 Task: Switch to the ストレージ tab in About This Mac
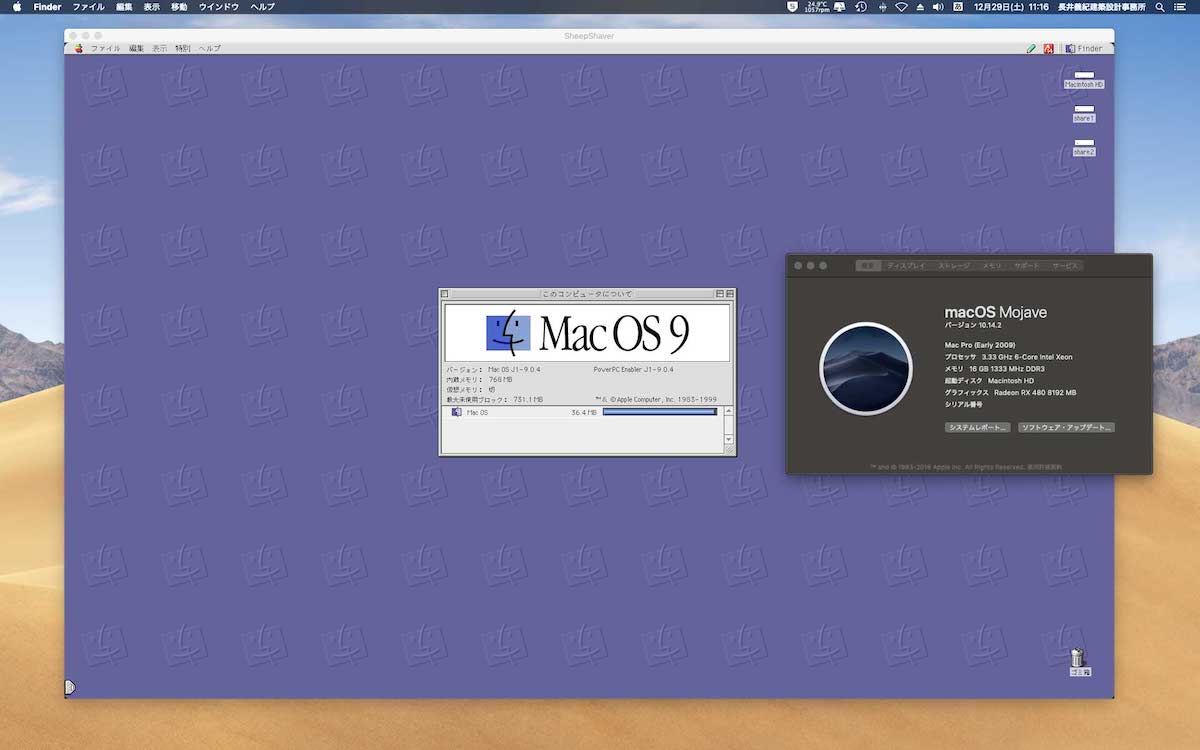954,266
